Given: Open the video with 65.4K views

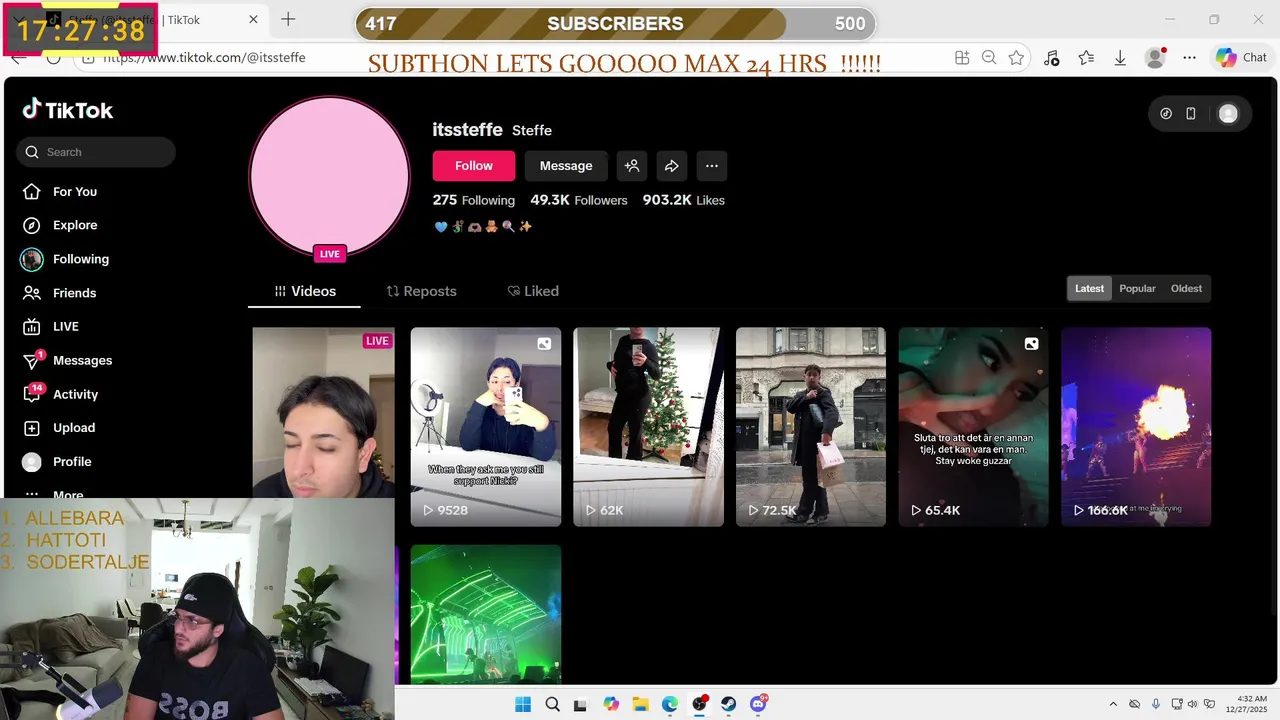Looking at the screenshot, I should (974, 427).
